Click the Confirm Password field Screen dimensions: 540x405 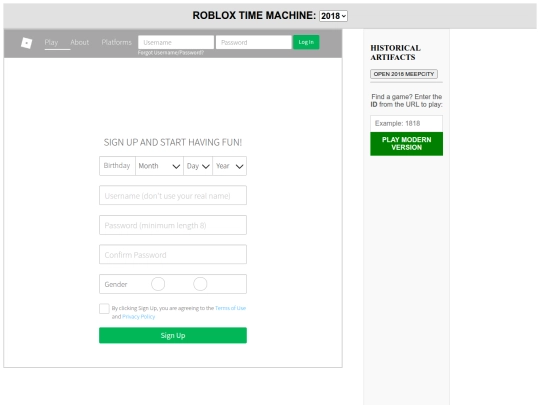pos(173,255)
